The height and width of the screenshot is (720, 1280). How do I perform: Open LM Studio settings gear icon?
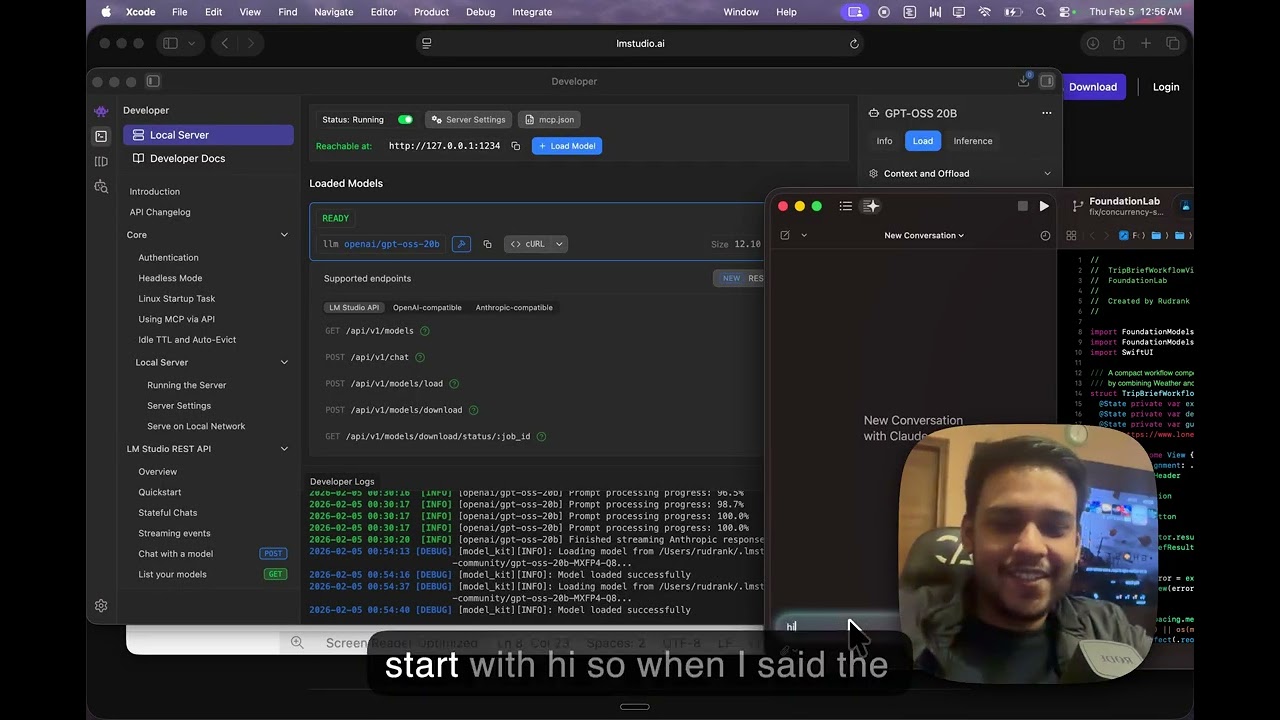[x=101, y=606]
